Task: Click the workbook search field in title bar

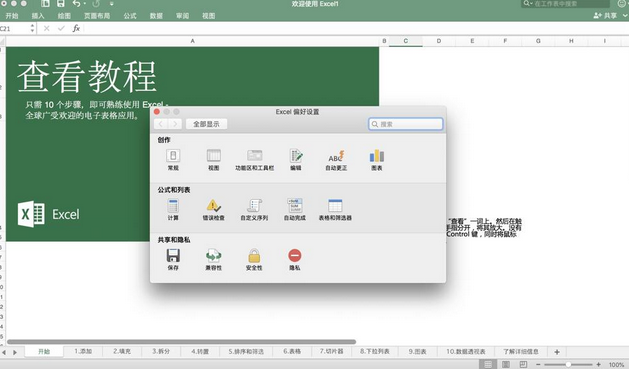Action: 565,4
